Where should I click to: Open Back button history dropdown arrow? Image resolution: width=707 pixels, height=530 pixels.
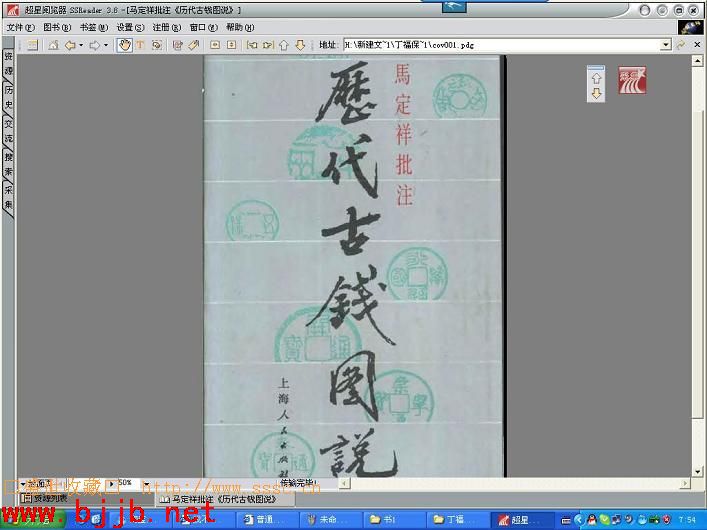[81, 45]
